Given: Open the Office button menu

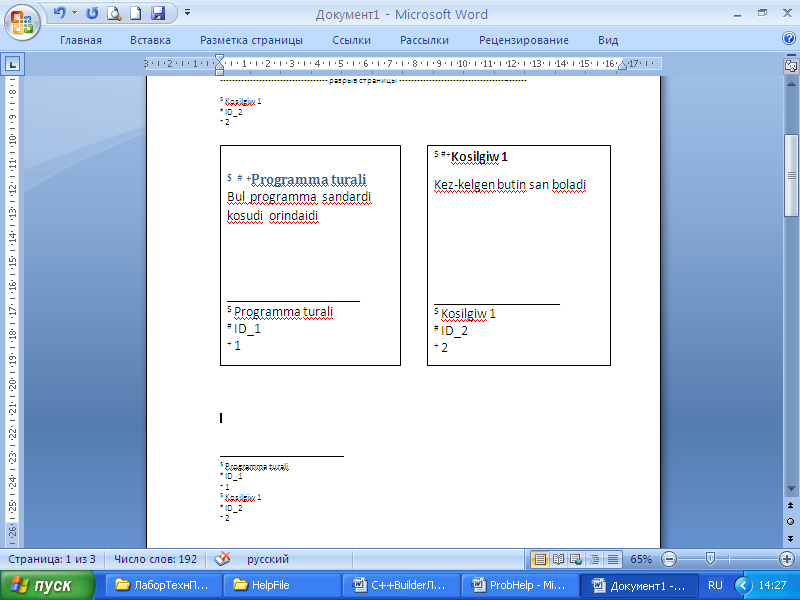Looking at the screenshot, I should pyautogui.click(x=22, y=22).
